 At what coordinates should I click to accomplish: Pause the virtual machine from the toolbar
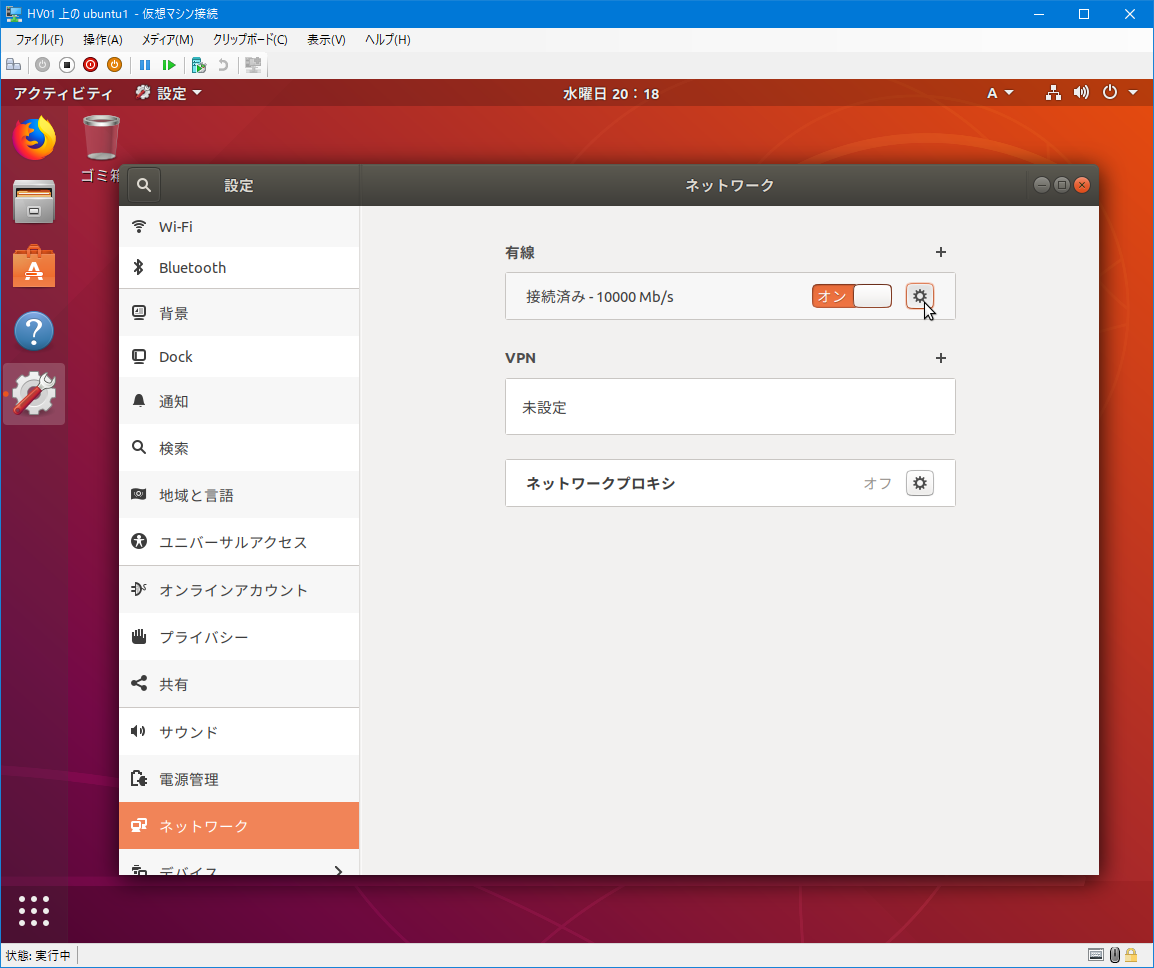tap(144, 64)
